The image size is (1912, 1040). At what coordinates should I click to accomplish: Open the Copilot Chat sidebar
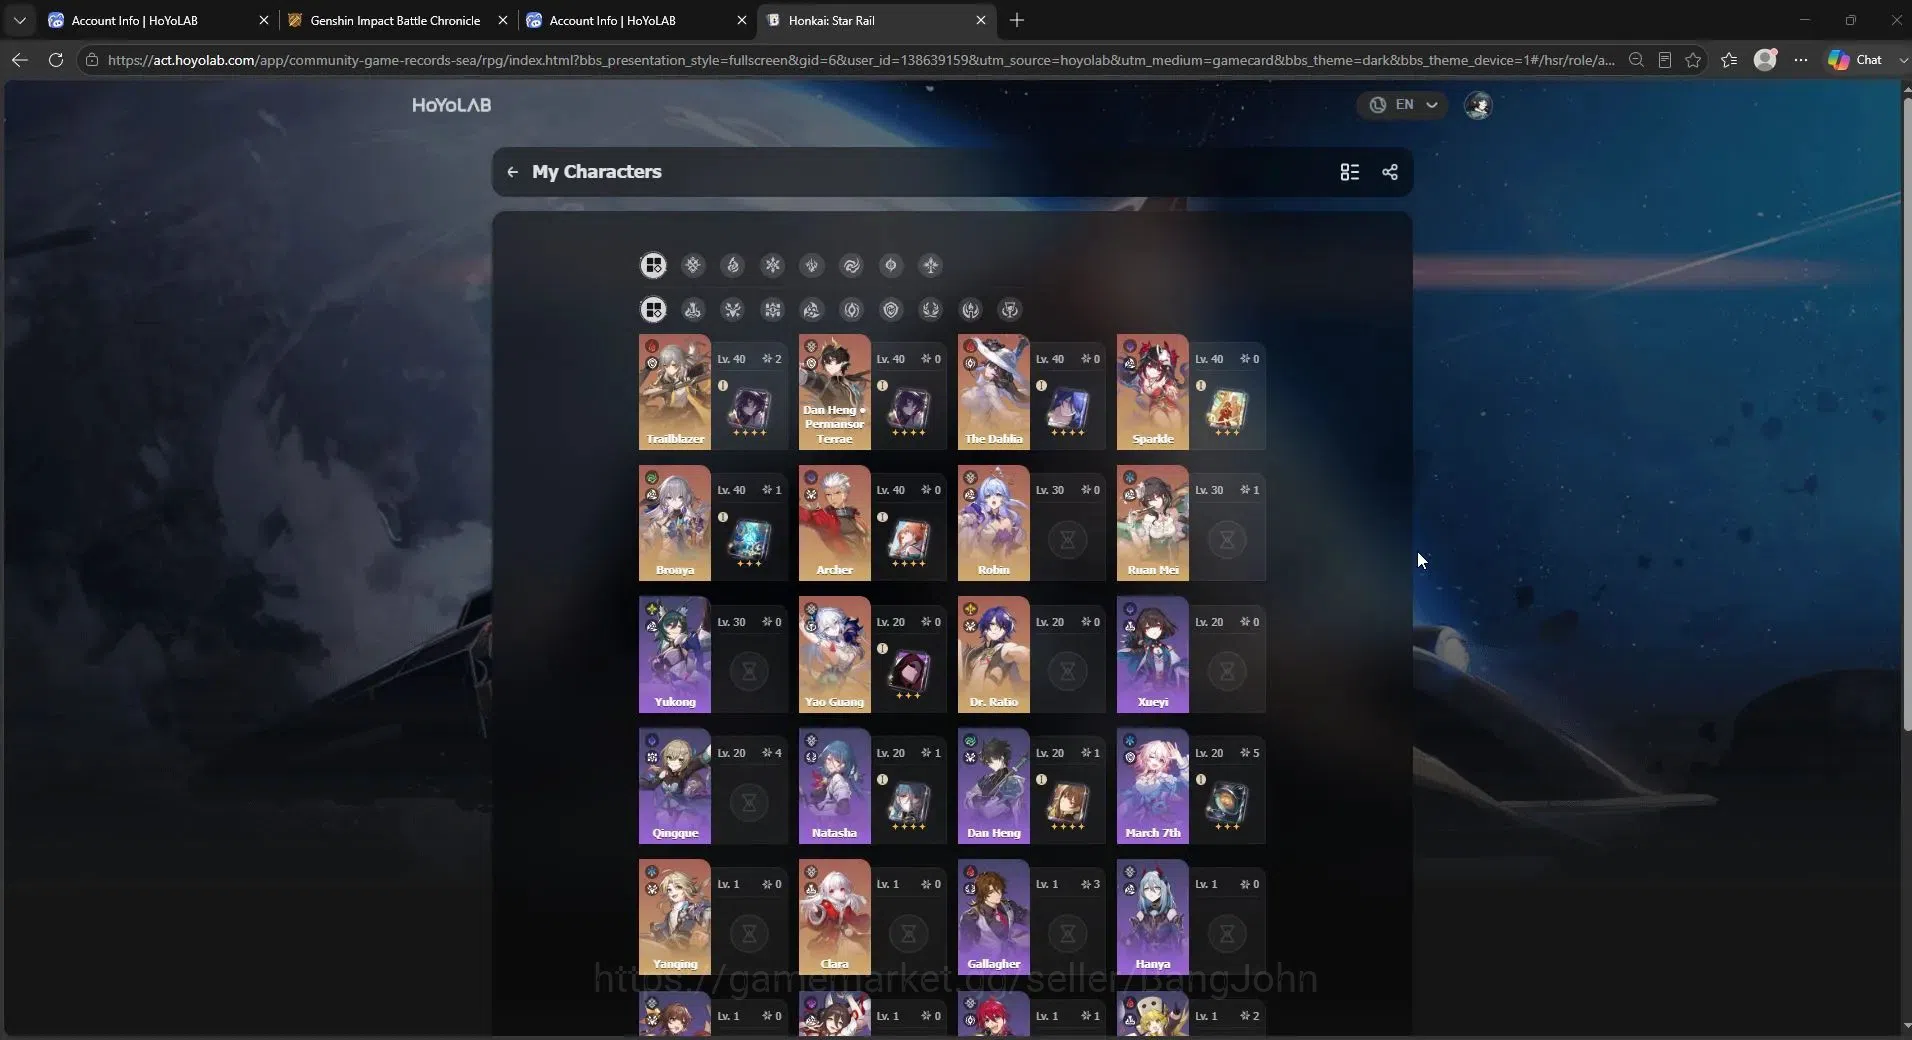click(x=1855, y=60)
